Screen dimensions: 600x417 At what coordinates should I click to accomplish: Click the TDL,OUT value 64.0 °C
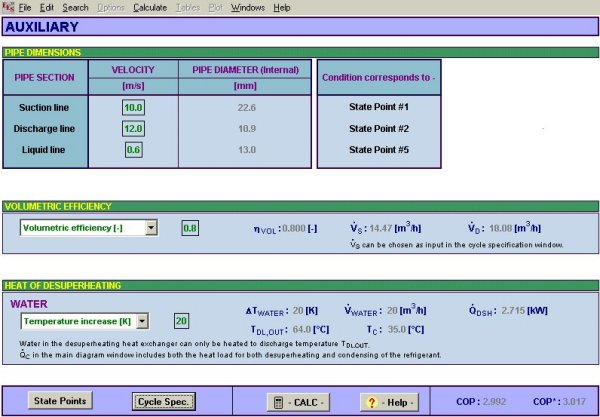click(302, 329)
